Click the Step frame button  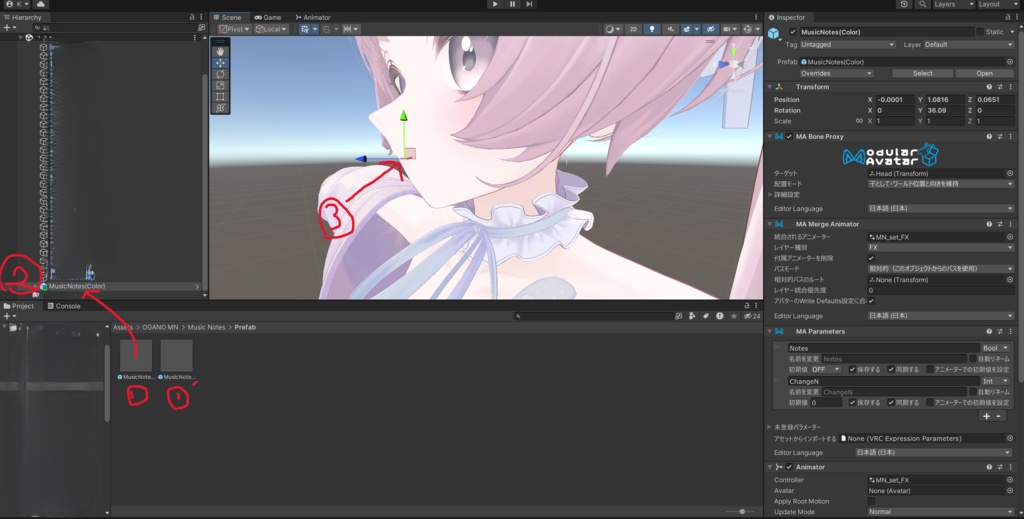pyautogui.click(x=529, y=4)
